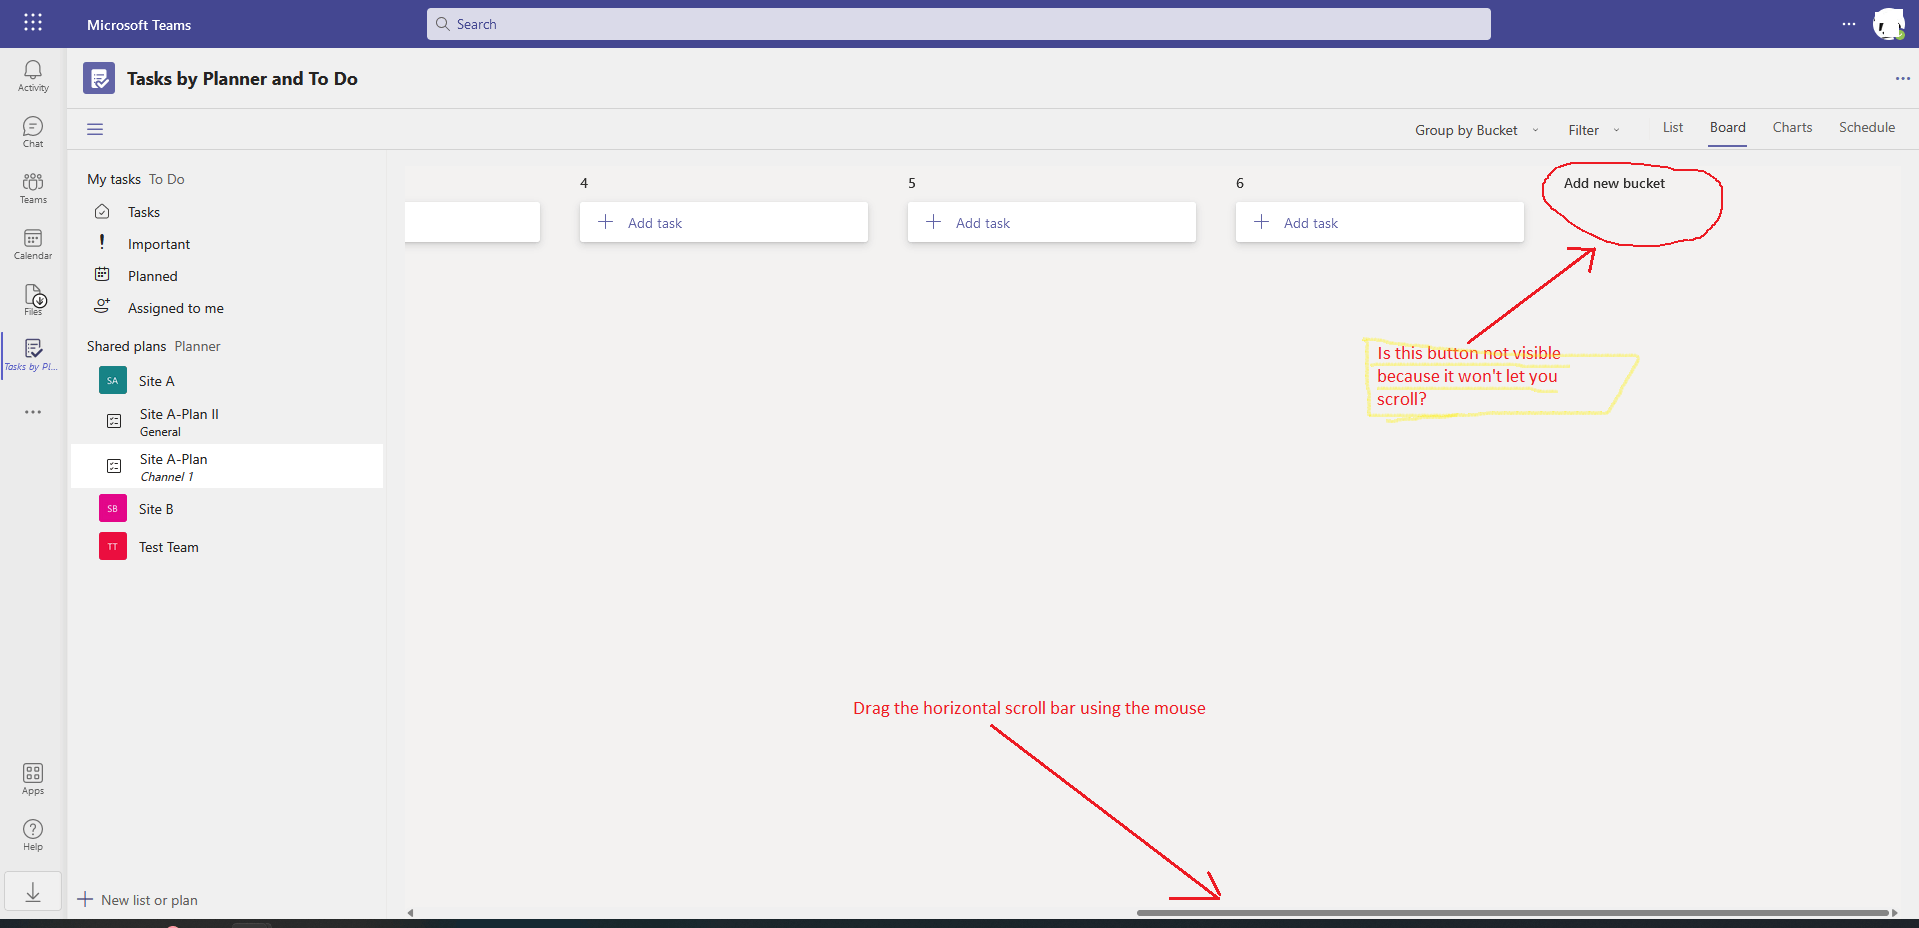This screenshot has height=928, width=1919.
Task: Open Chat in the left rail
Action: click(33, 132)
